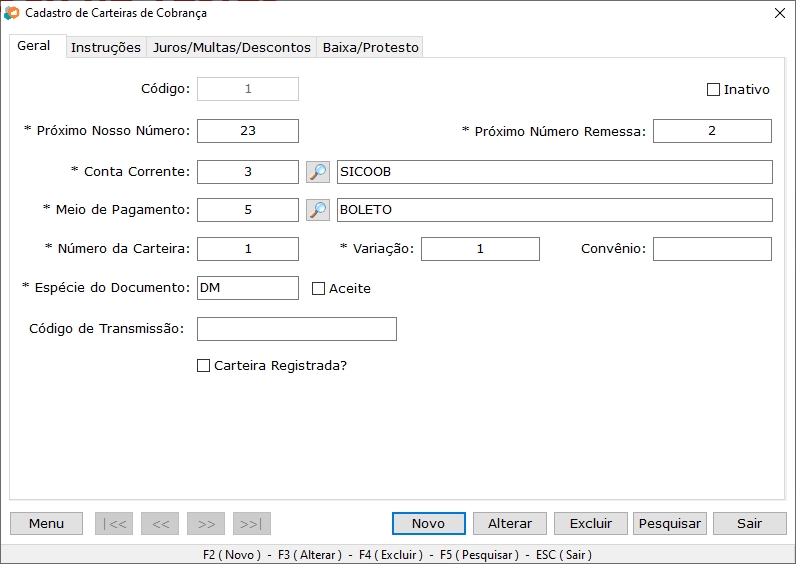Click the Alterar button
Image resolution: width=796 pixels, height=564 pixels.
[510, 524]
